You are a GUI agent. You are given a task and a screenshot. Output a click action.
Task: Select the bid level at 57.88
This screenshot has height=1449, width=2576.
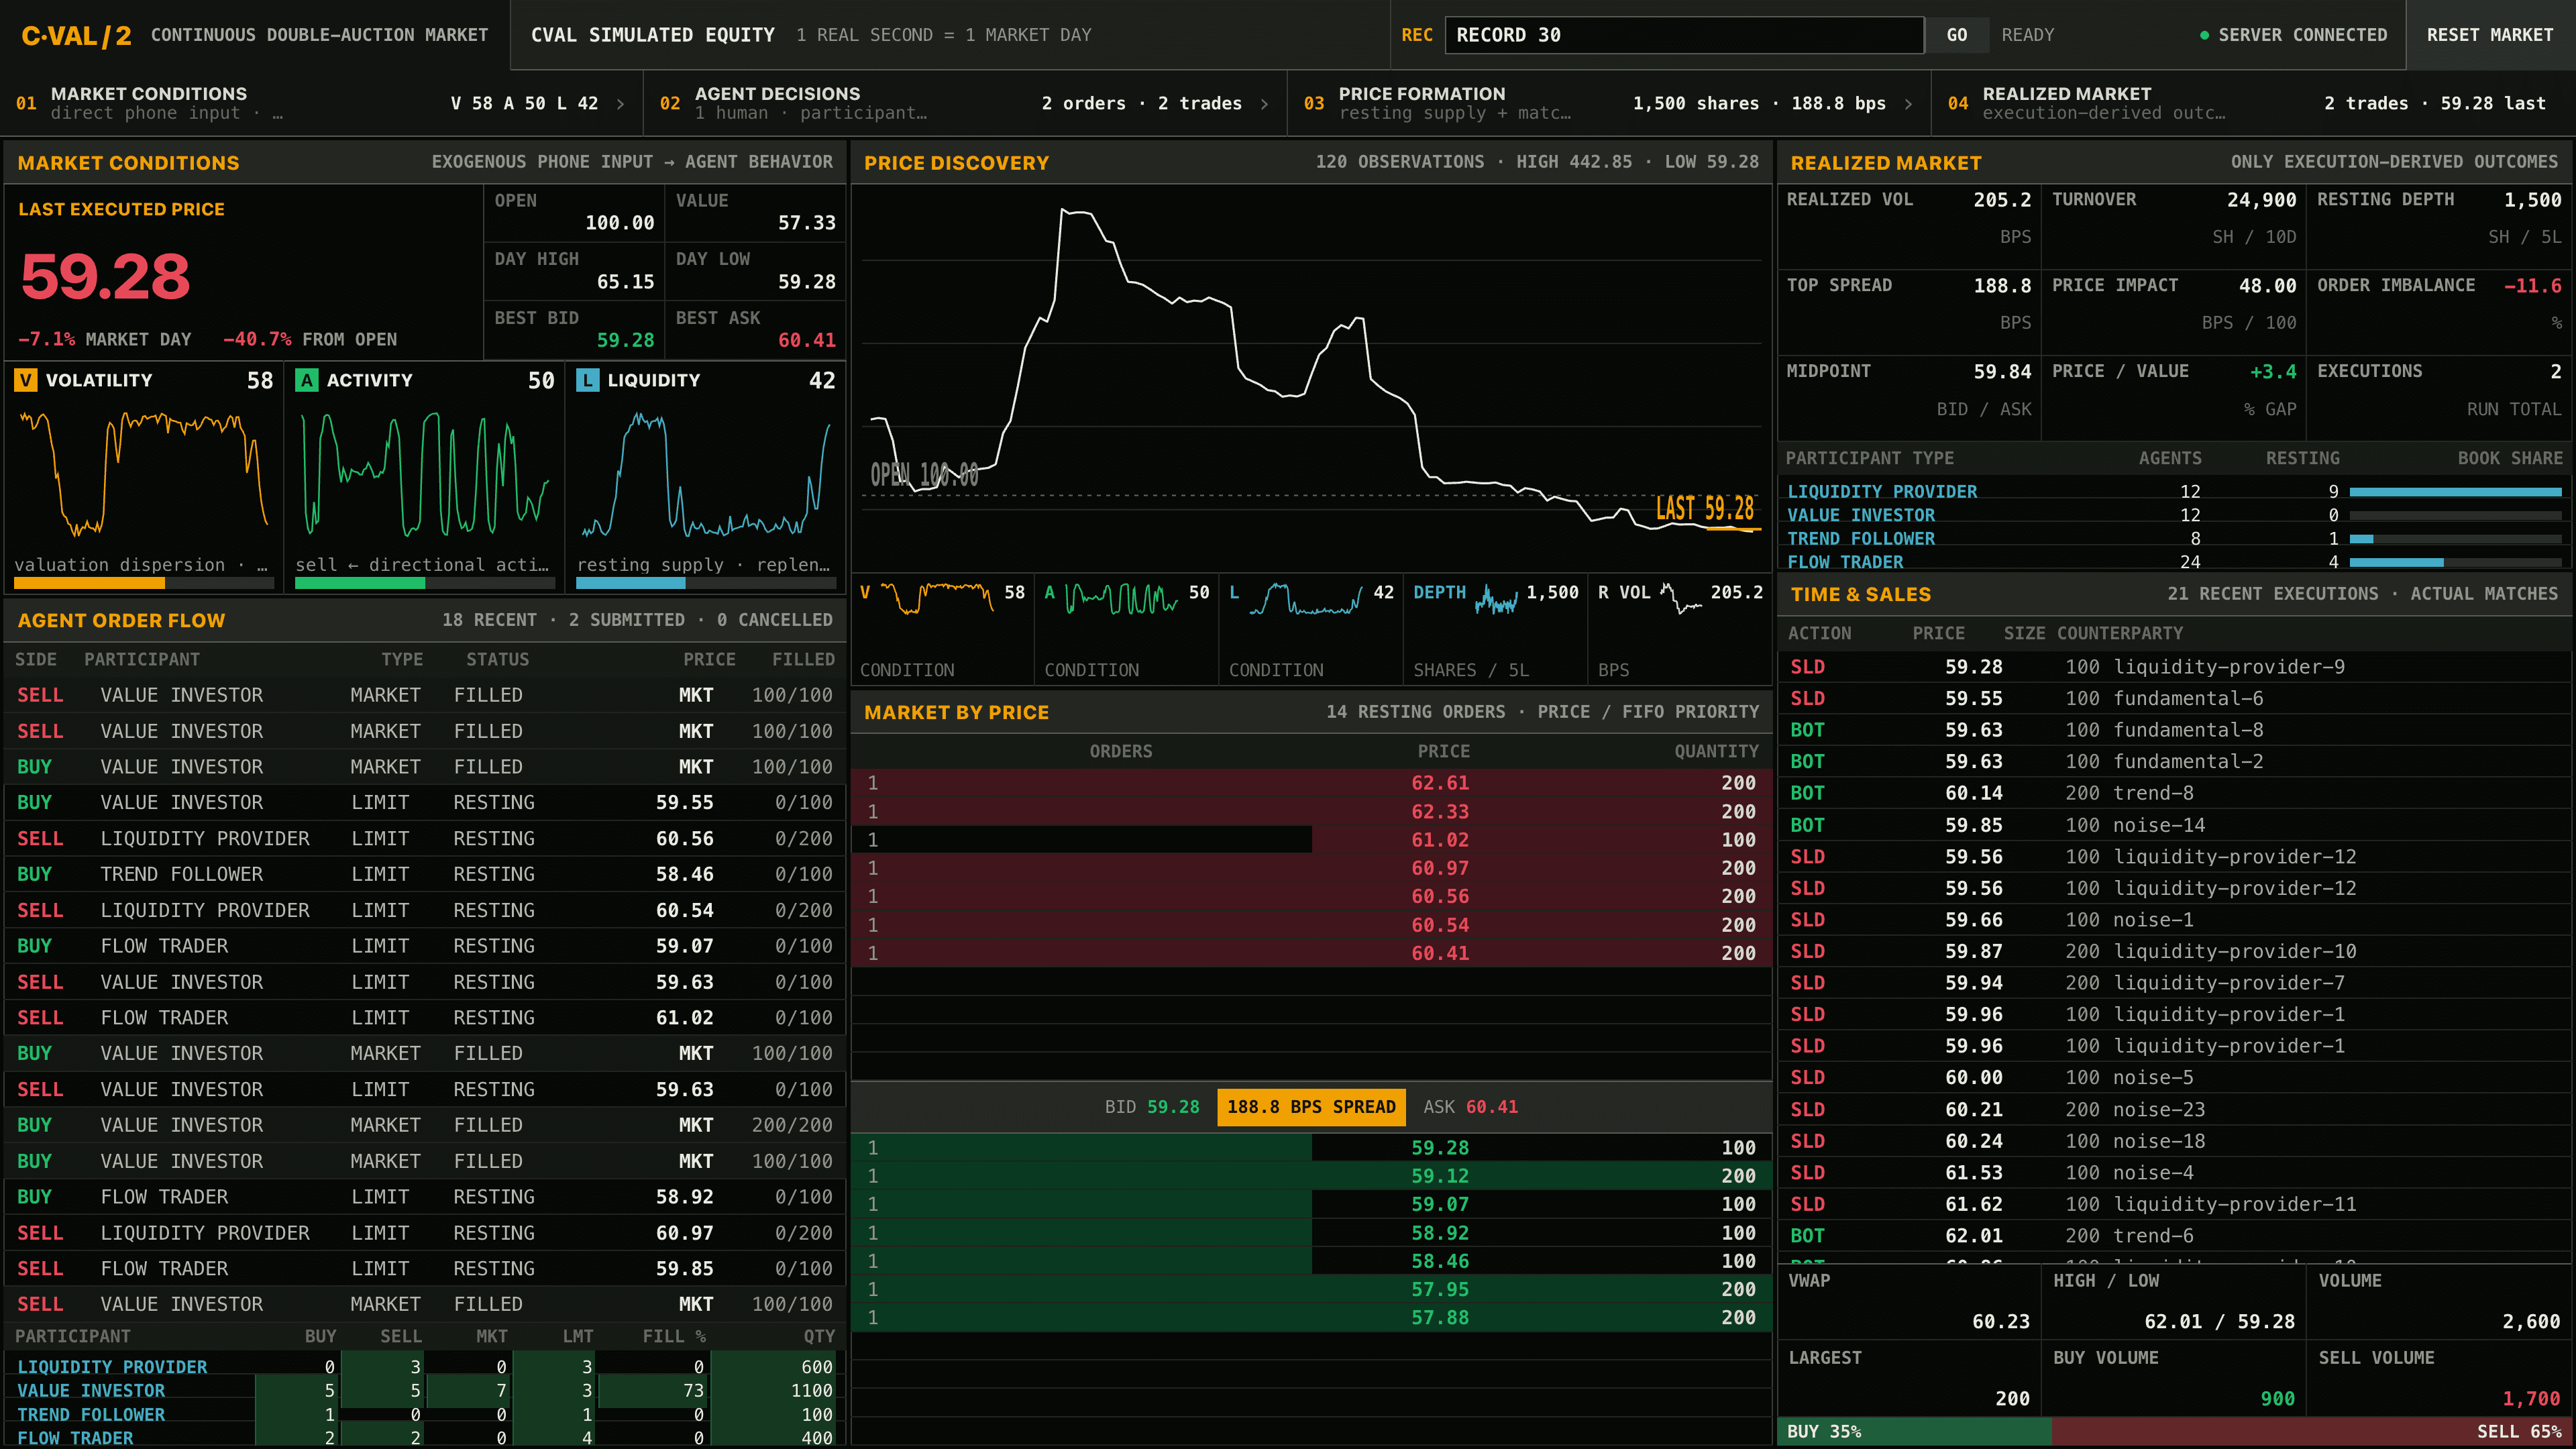1311,1318
